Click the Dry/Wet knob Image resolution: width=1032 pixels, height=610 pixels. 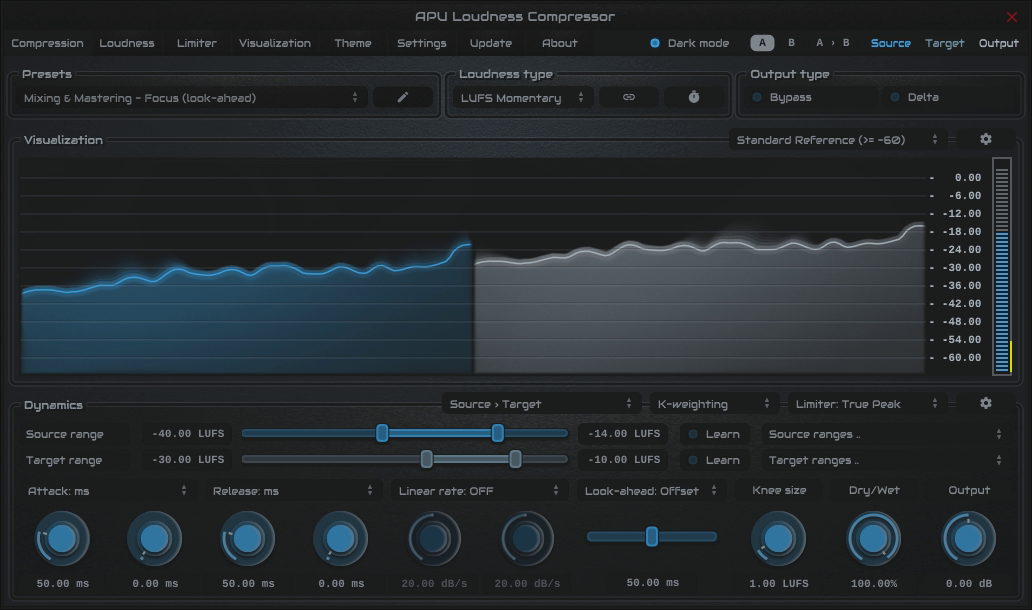tap(873, 539)
